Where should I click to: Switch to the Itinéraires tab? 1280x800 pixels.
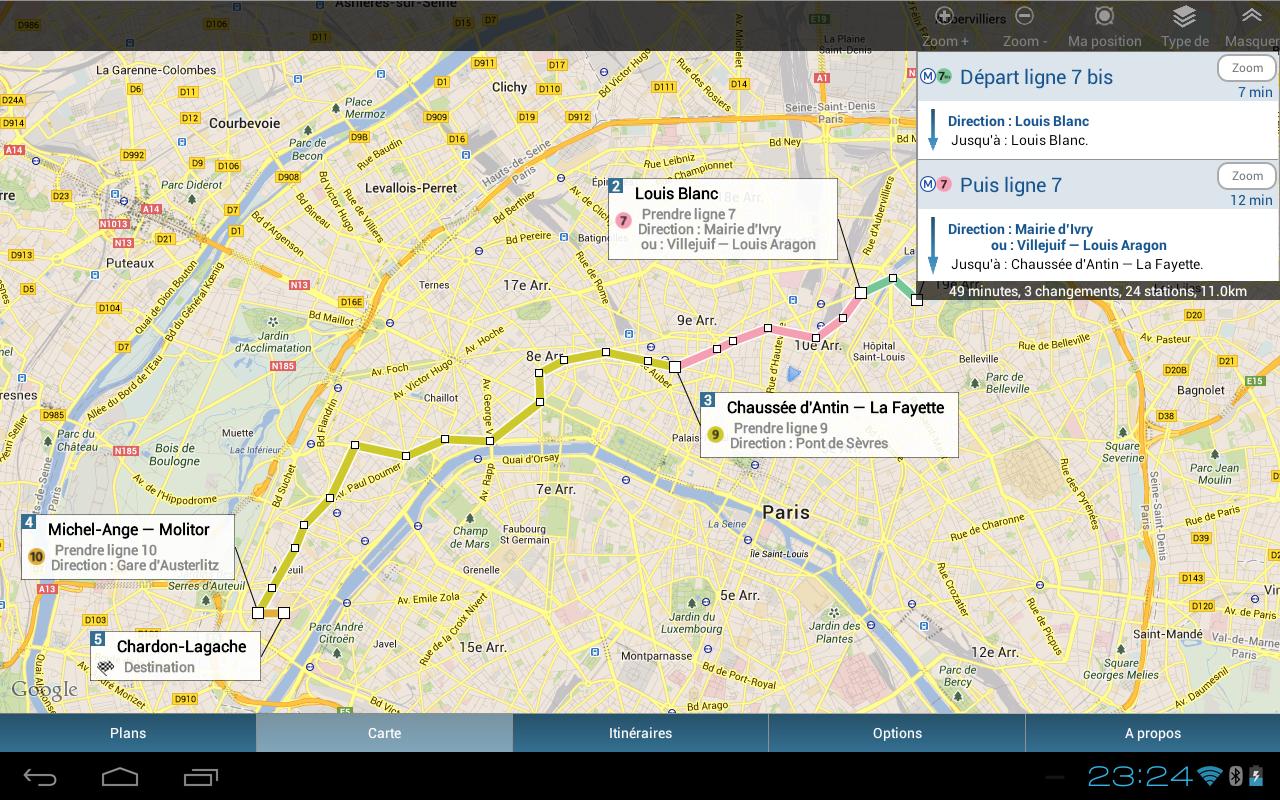639,732
